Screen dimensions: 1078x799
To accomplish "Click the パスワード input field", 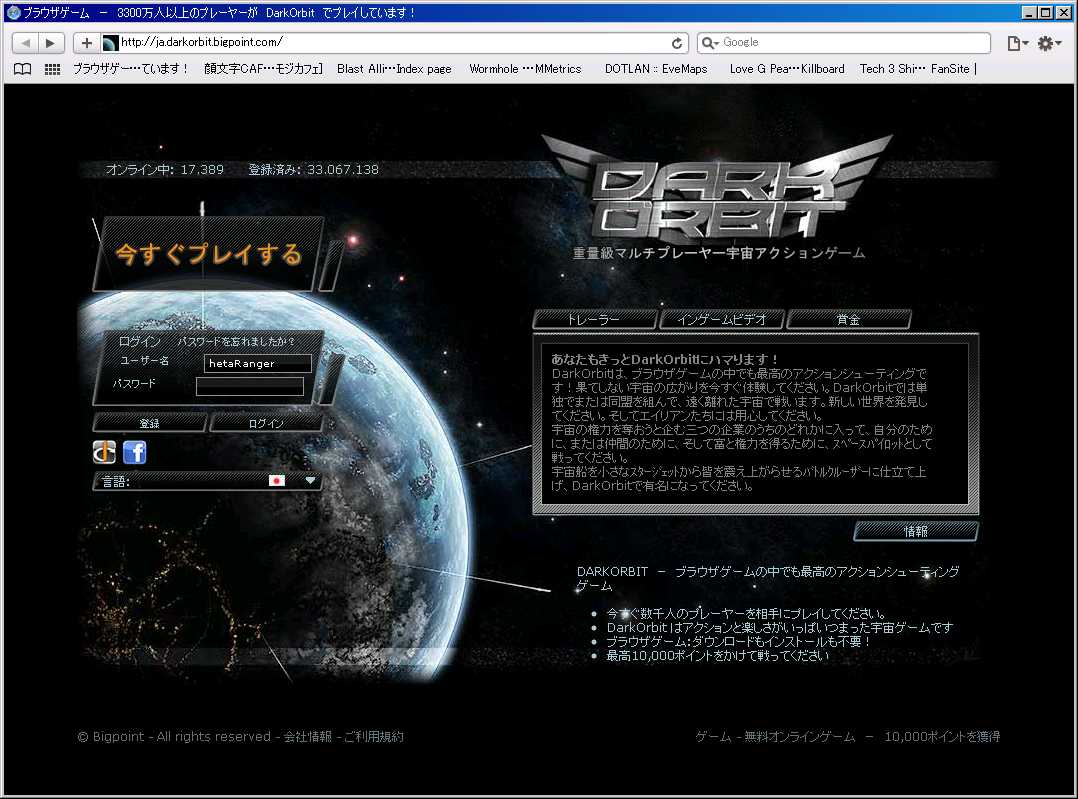I will (x=250, y=386).
